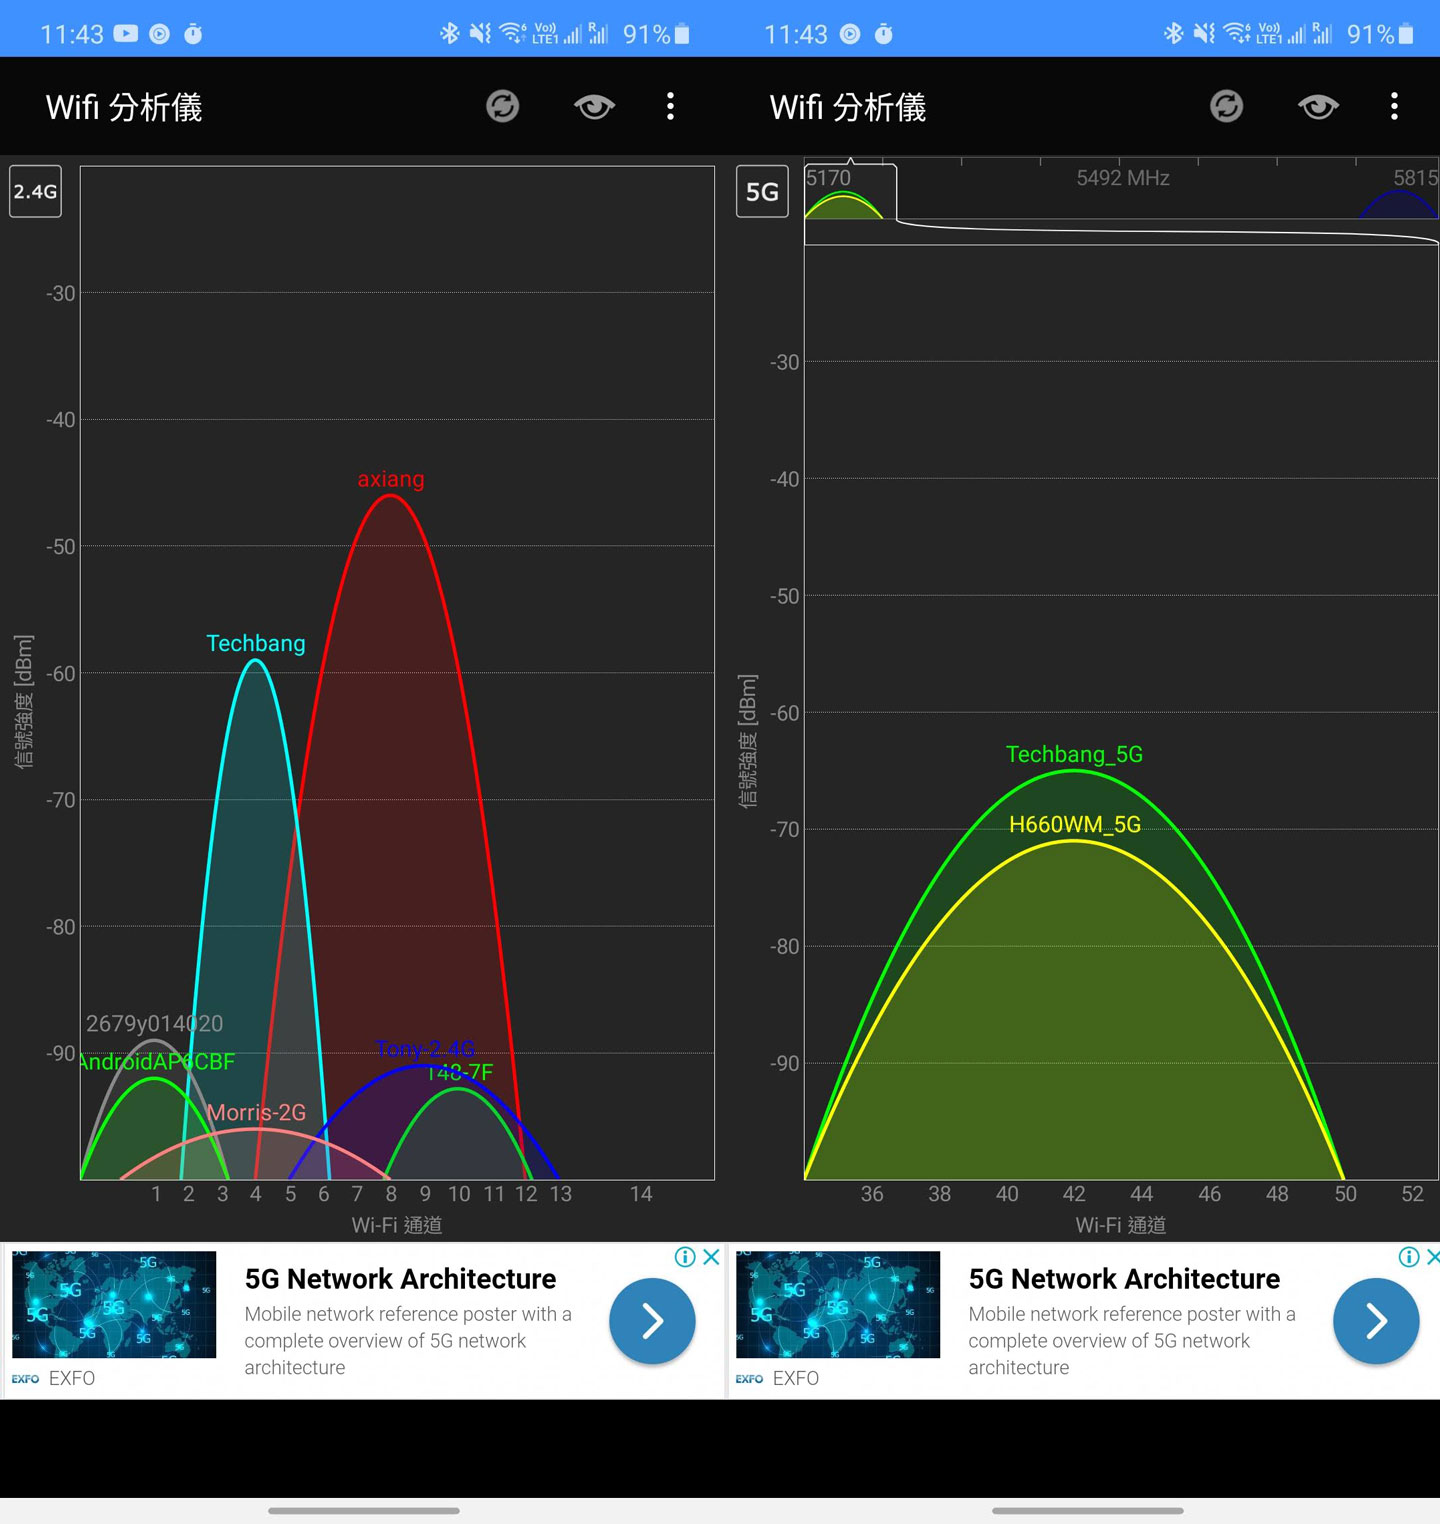
Task: Select the Techbang_5G network curve label
Action: tap(1074, 754)
